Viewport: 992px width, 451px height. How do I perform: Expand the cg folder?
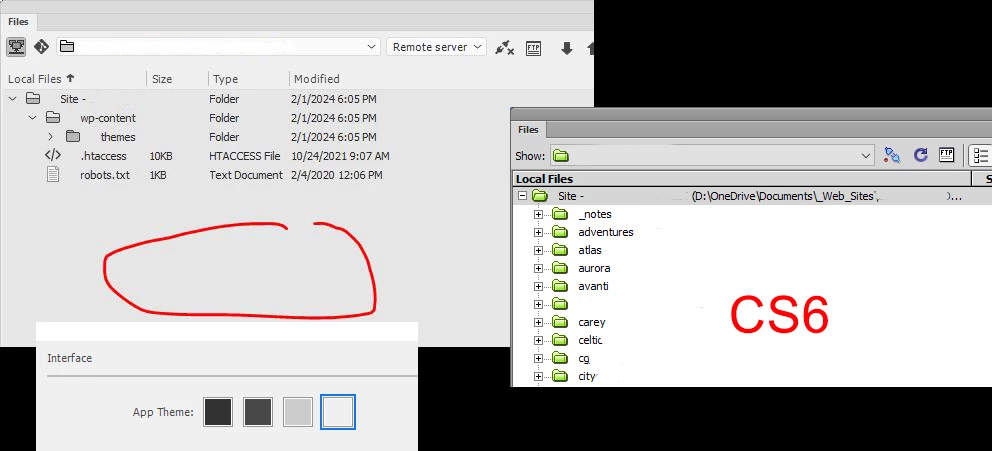tap(538, 358)
